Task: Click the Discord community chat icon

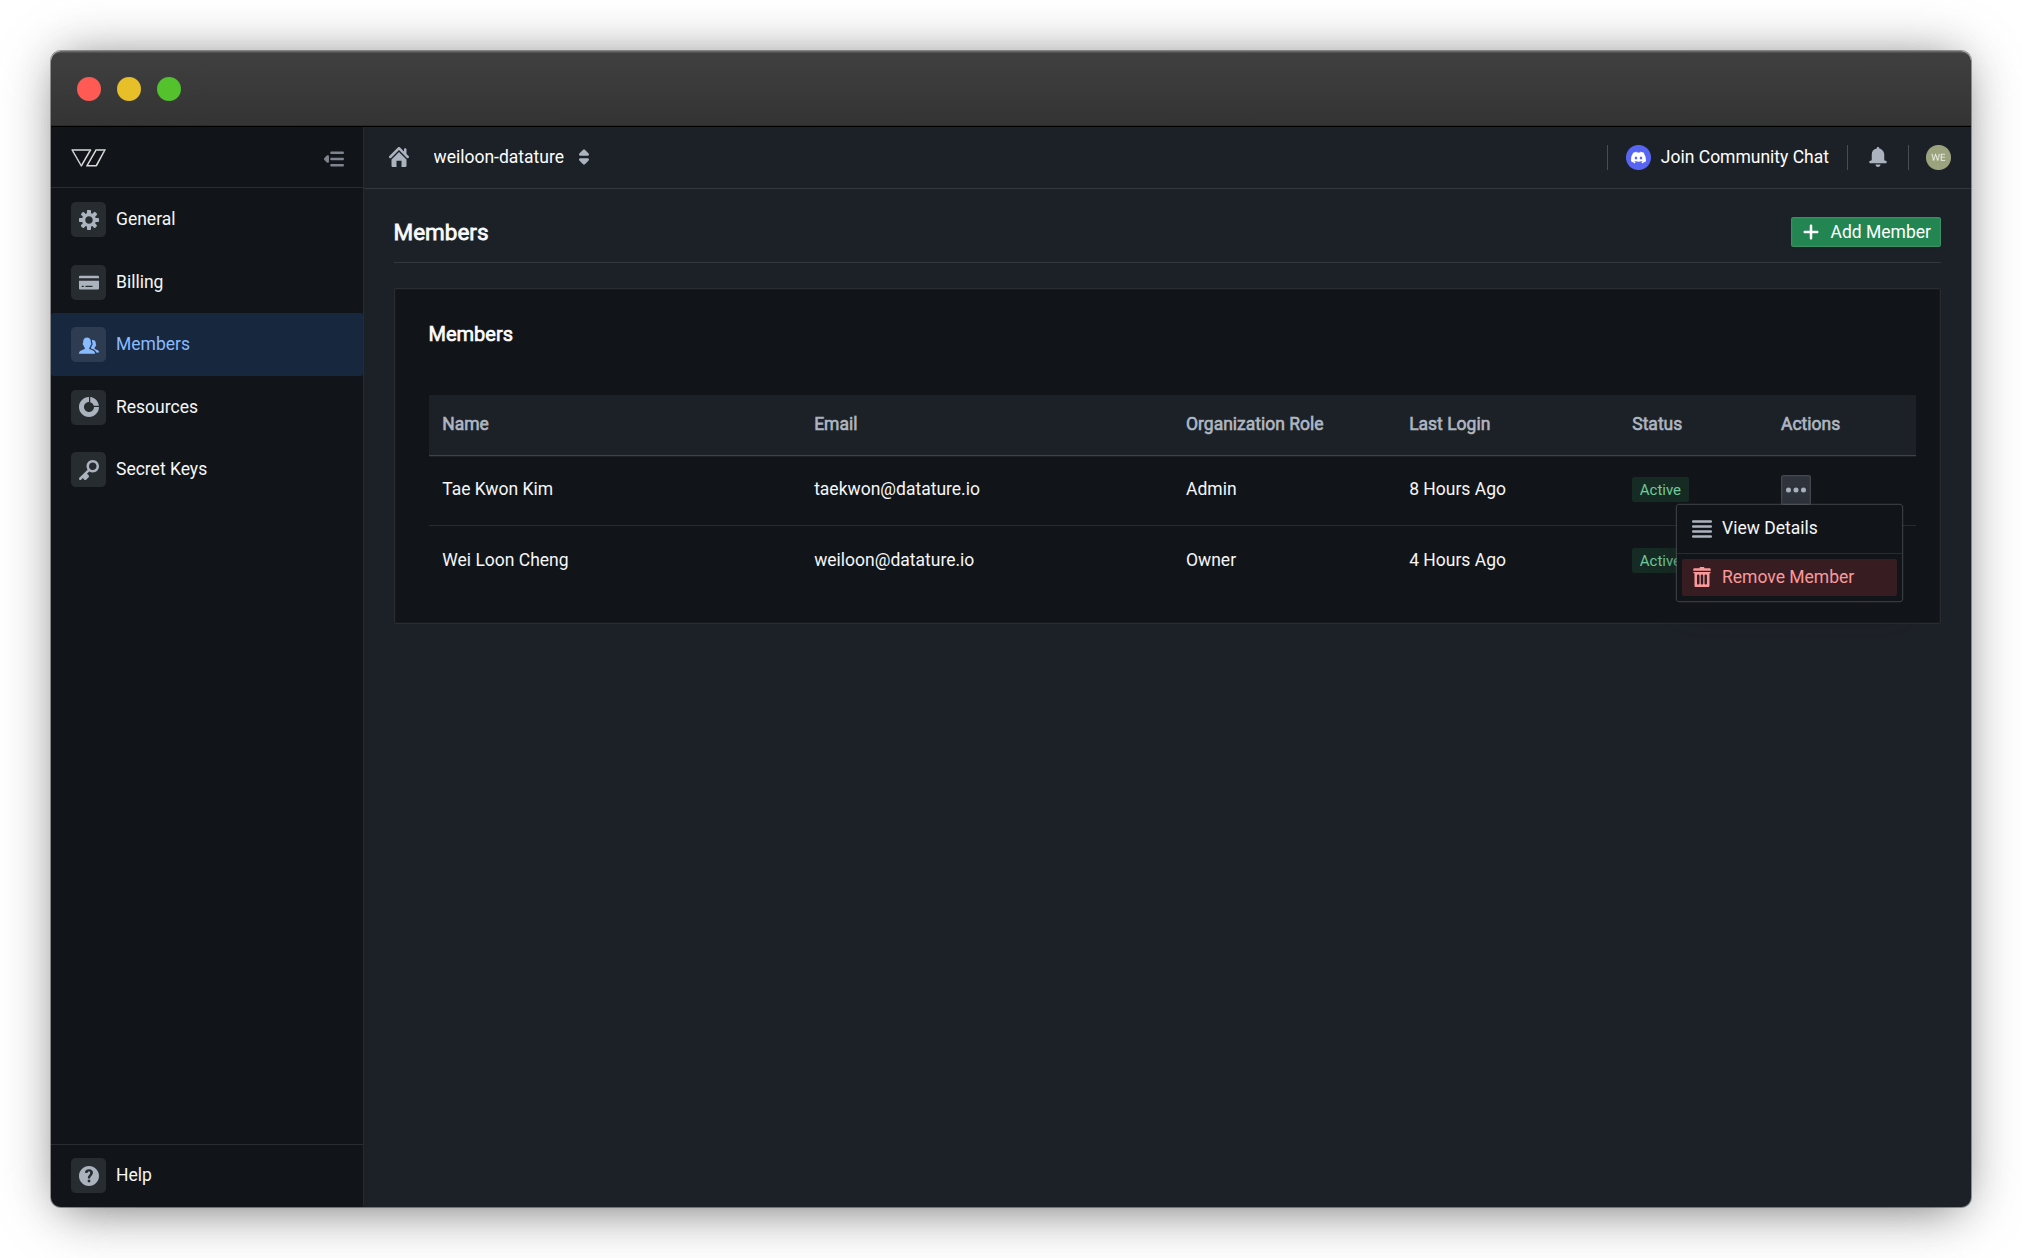Action: point(1638,157)
